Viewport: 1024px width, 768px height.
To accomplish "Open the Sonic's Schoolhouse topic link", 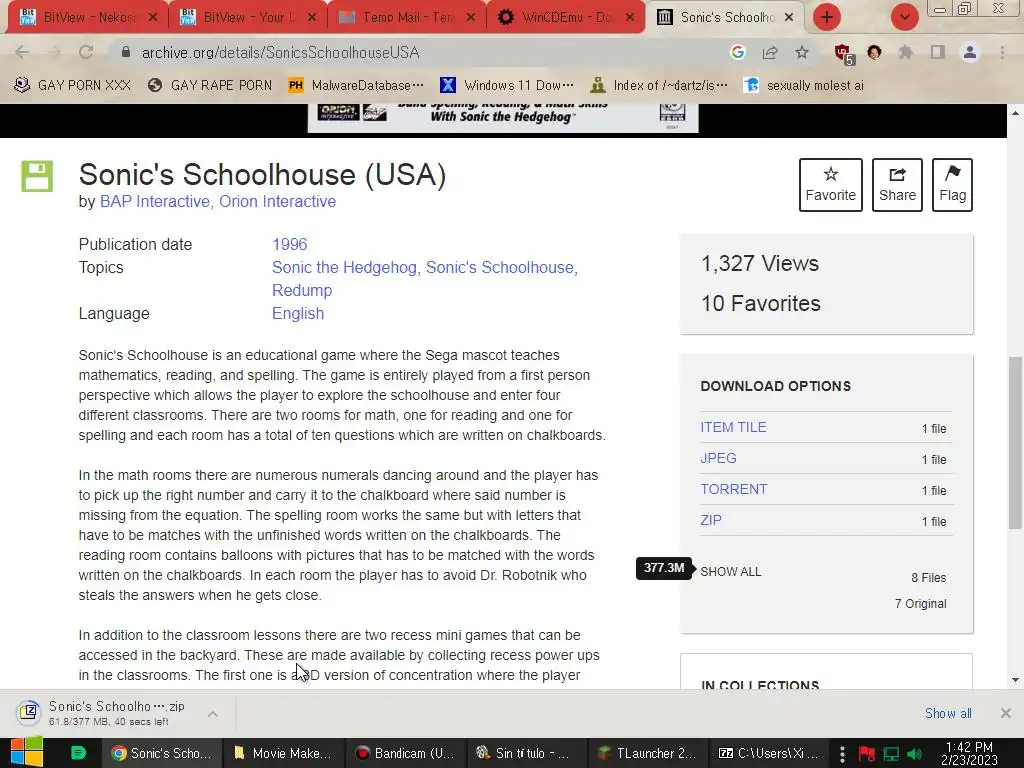I will [x=502, y=268].
